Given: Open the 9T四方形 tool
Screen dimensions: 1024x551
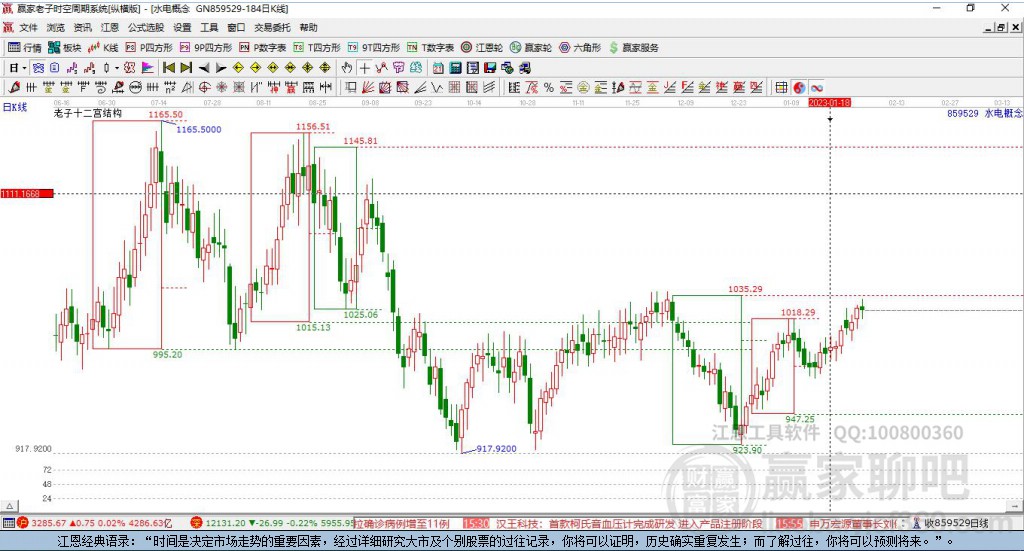Looking at the screenshot, I should [x=374, y=48].
